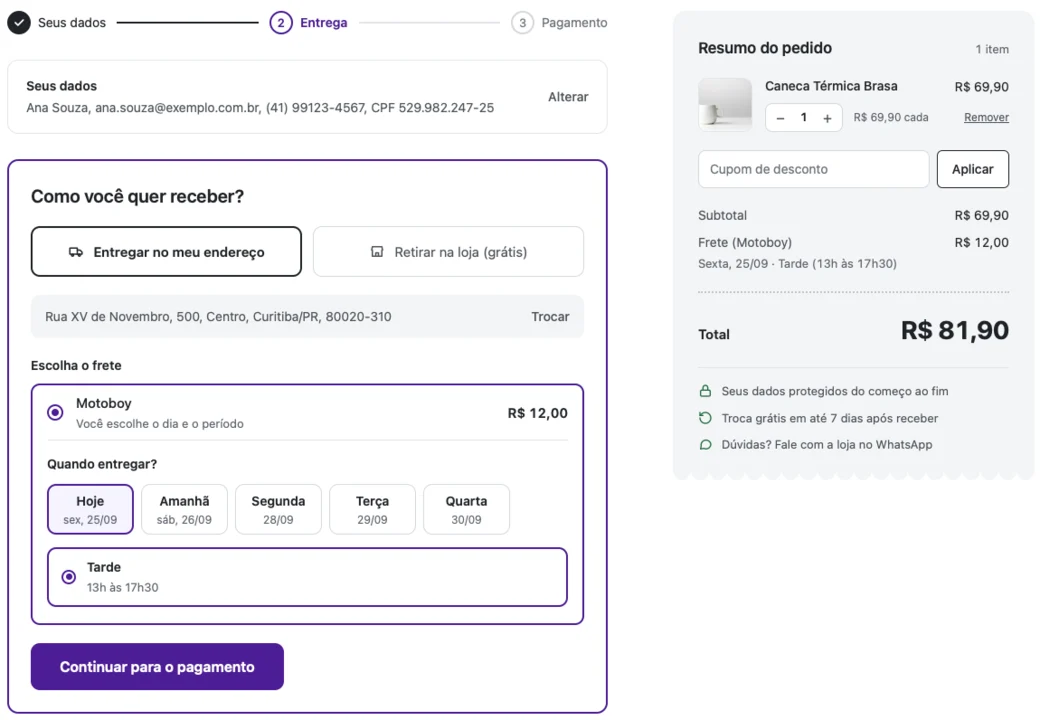The height and width of the screenshot is (720, 1040).
Task: Select Retirar na loja (grátis) option
Action: pyautogui.click(x=448, y=252)
